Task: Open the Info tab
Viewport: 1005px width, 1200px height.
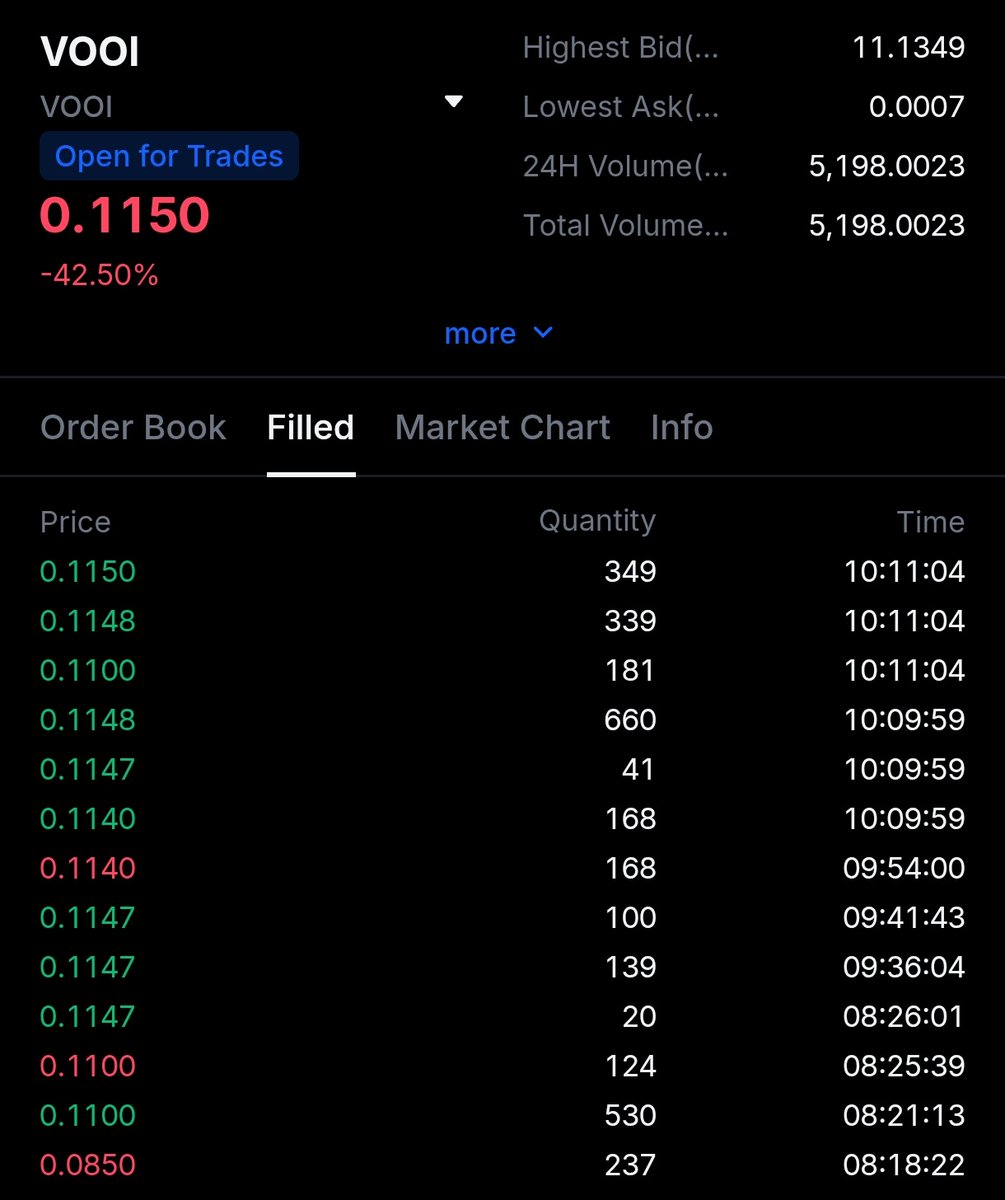Action: click(681, 427)
